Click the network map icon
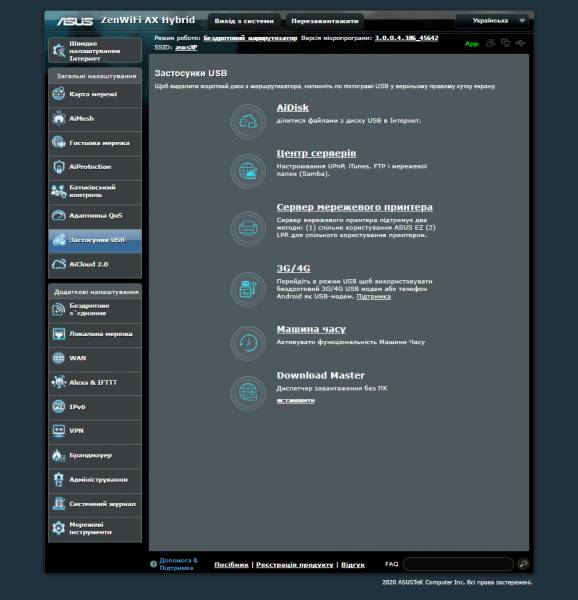 click(x=59, y=94)
